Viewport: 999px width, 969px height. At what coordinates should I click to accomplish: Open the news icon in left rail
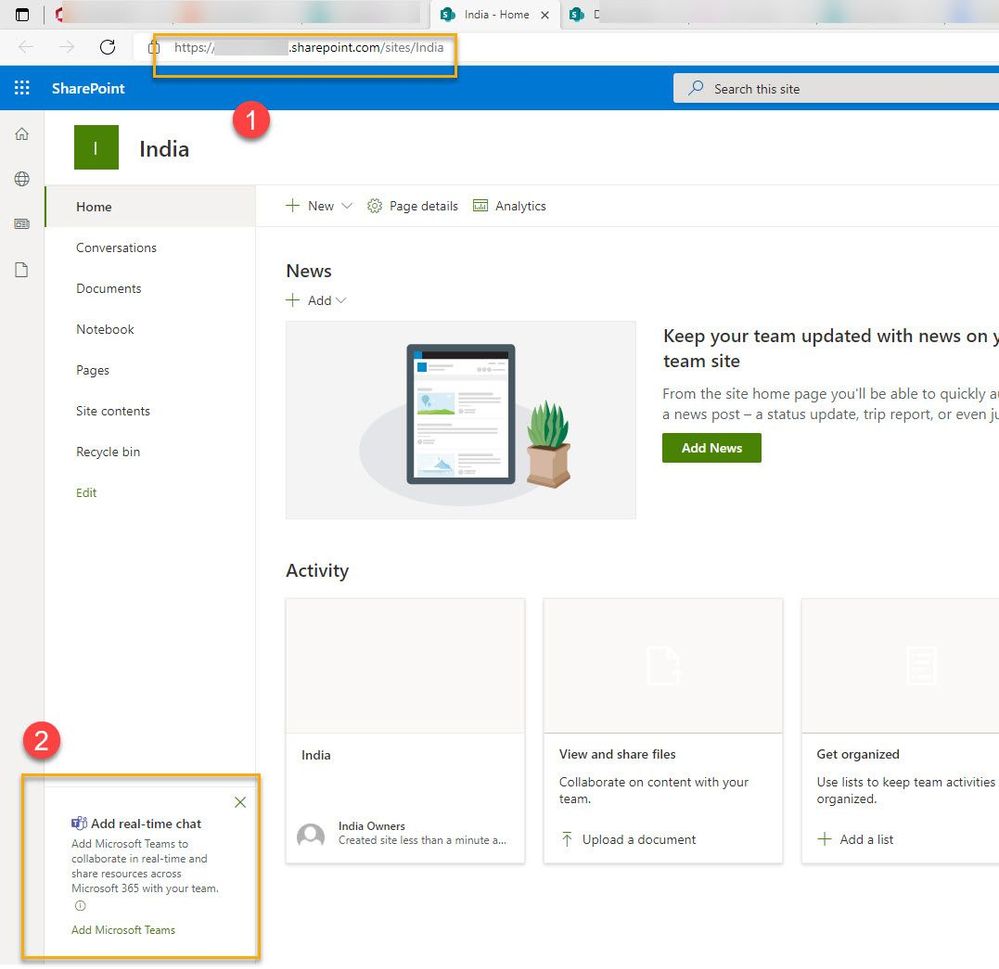click(22, 224)
